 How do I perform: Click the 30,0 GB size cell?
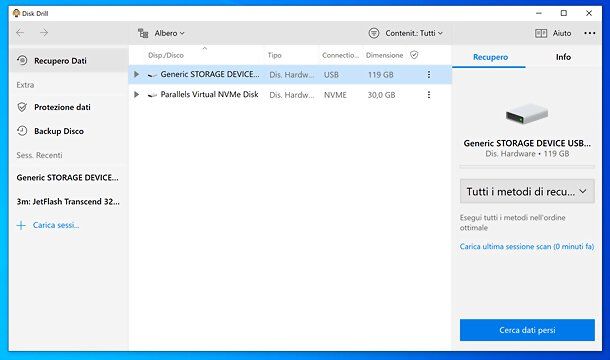(x=381, y=95)
